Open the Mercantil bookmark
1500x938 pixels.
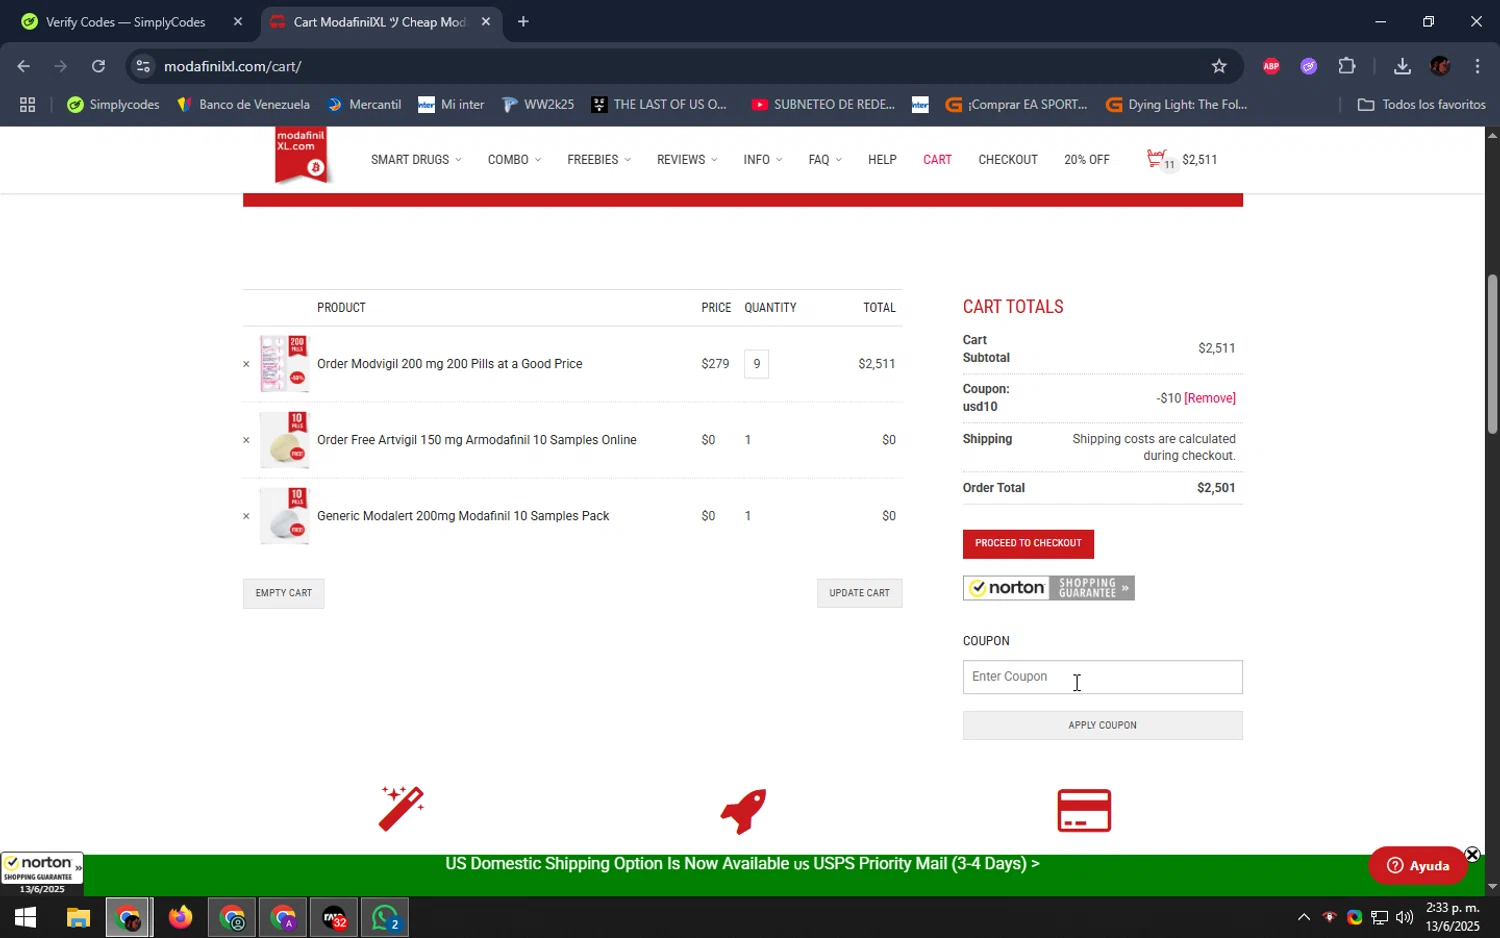click(x=364, y=104)
